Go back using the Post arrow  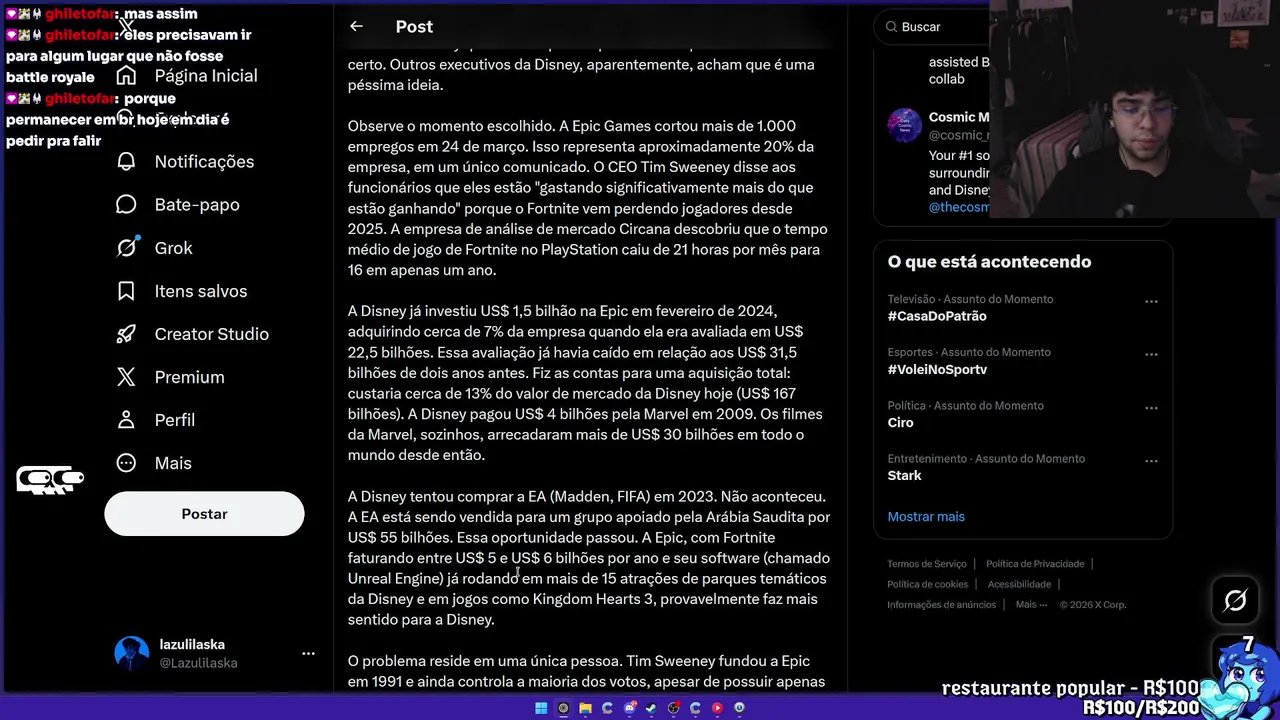pos(356,26)
